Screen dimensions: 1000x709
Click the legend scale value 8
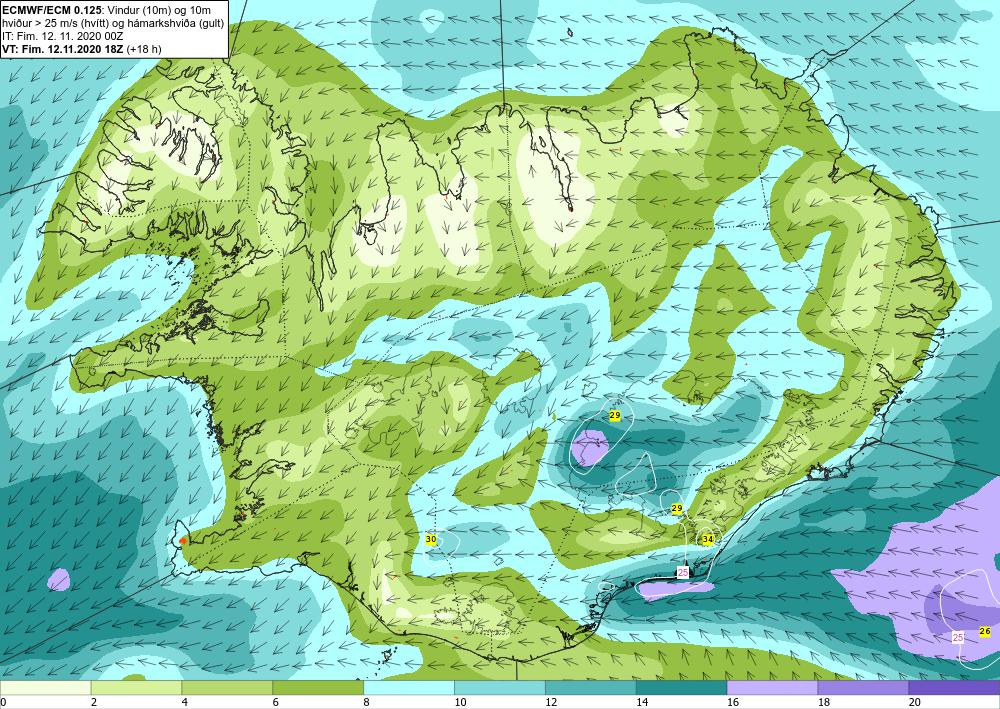pyautogui.click(x=367, y=703)
